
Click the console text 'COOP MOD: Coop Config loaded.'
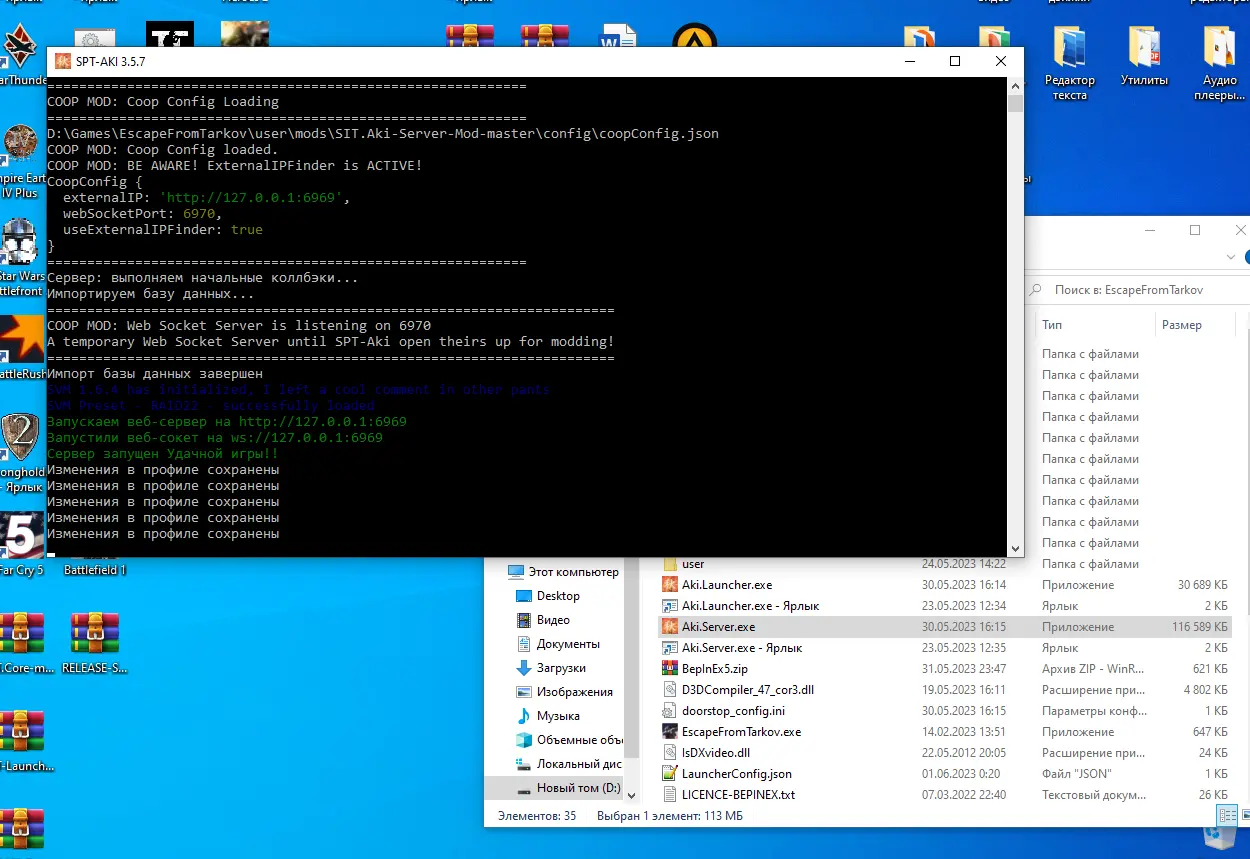pyautogui.click(x=163, y=150)
